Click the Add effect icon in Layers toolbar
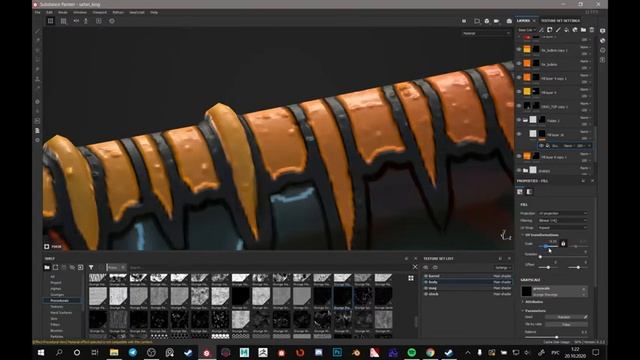 click(541, 30)
